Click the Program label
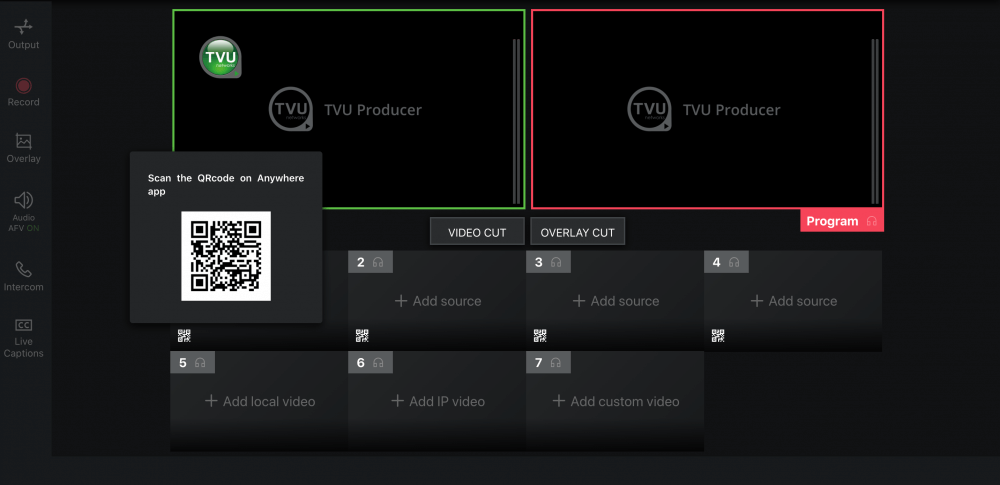The height and width of the screenshot is (485, 1000). pyautogui.click(x=832, y=221)
